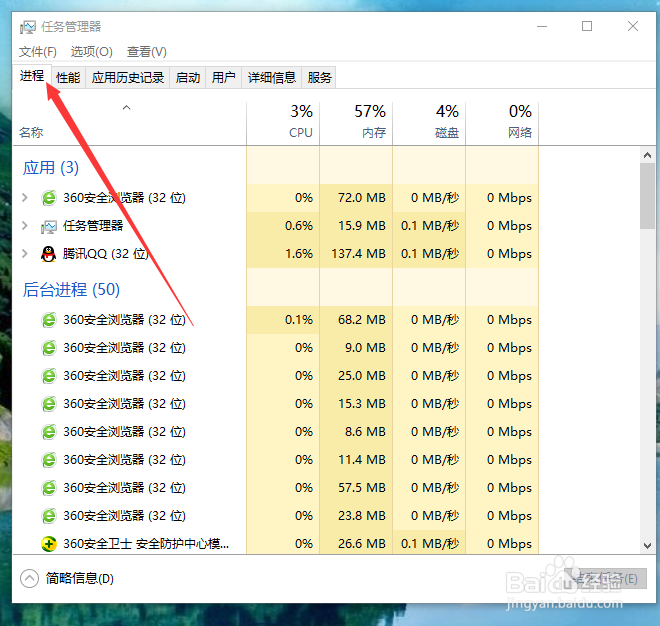
Task: Select the 后台进程 (50) group header
Action: (x=71, y=290)
